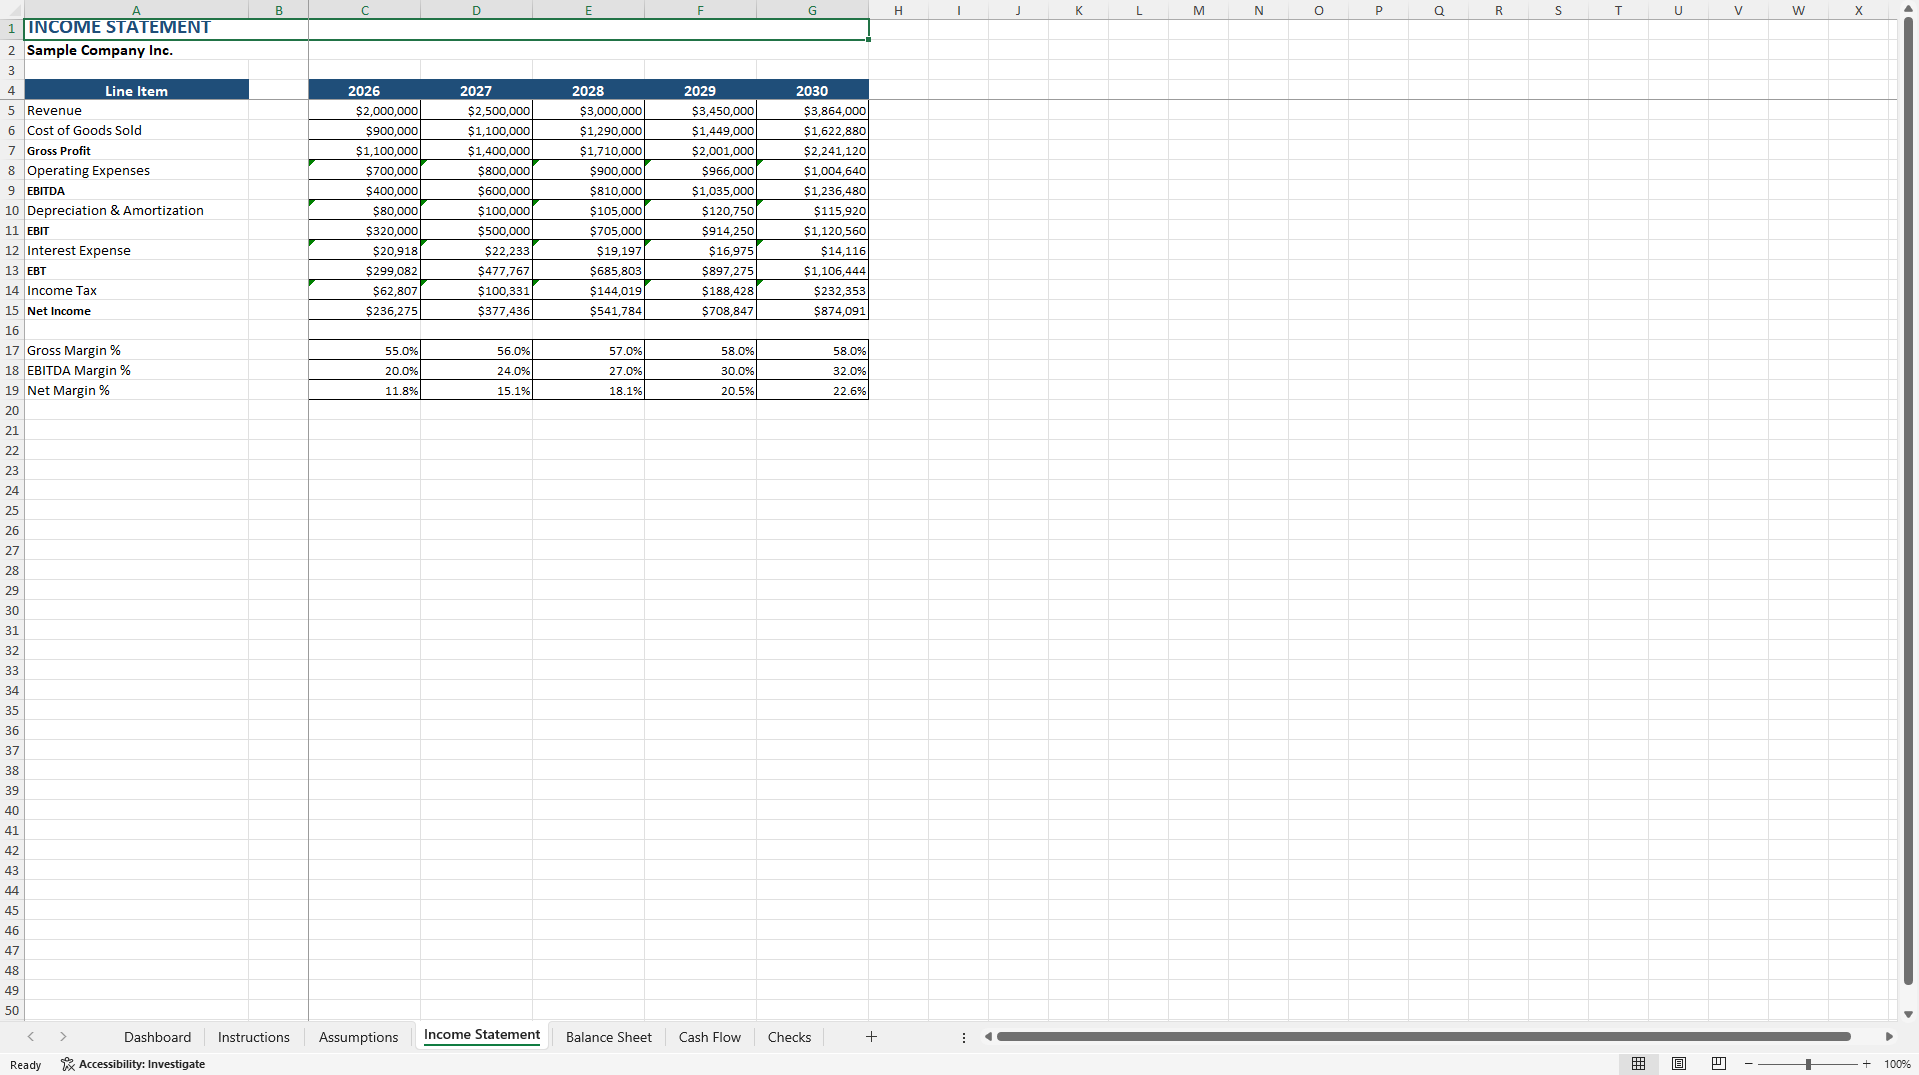Click the horizontal scrollbar thumb
Screen dimensions: 1919x1075
pyautogui.click(x=1424, y=1037)
